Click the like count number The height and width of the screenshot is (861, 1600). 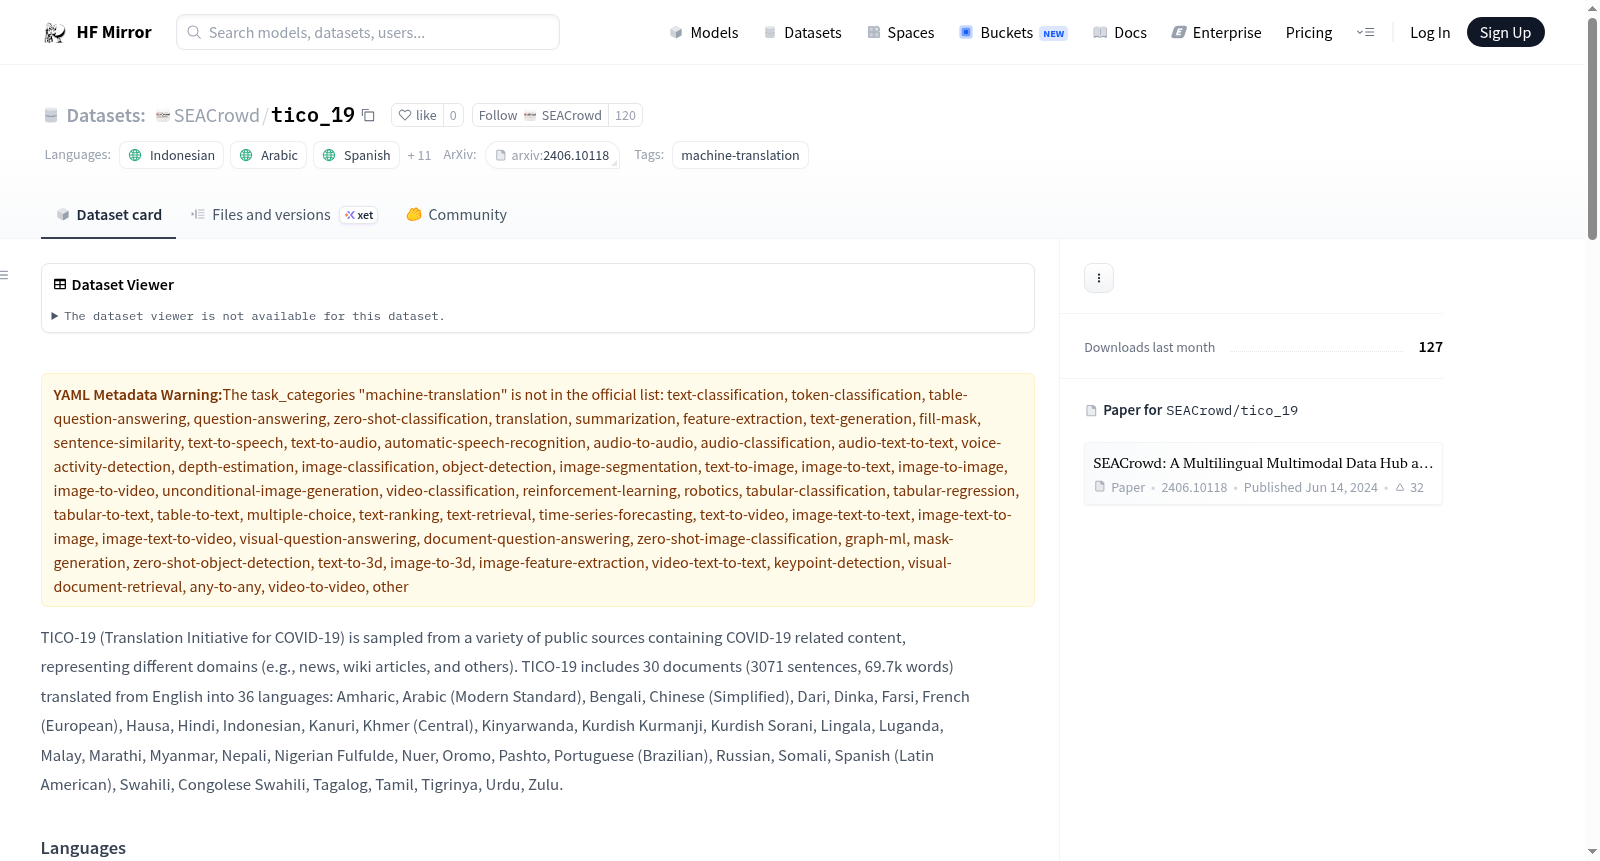tap(453, 115)
